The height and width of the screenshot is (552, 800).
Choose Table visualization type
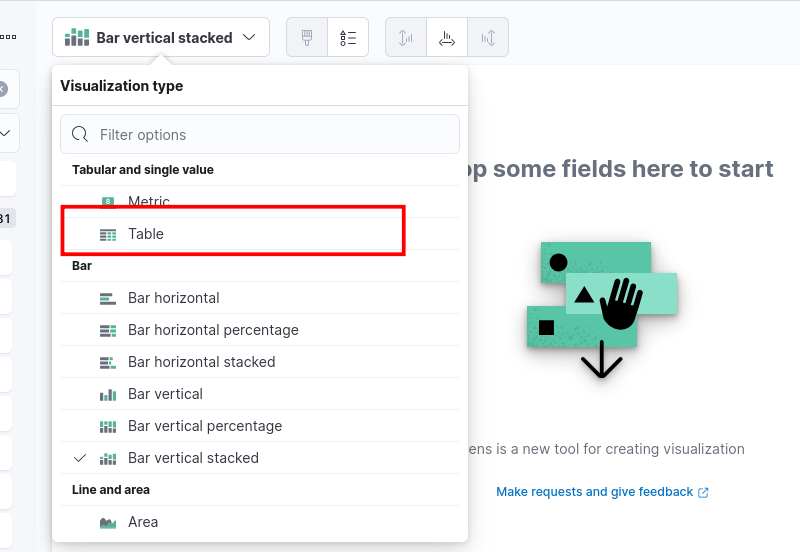pyautogui.click(x=146, y=234)
